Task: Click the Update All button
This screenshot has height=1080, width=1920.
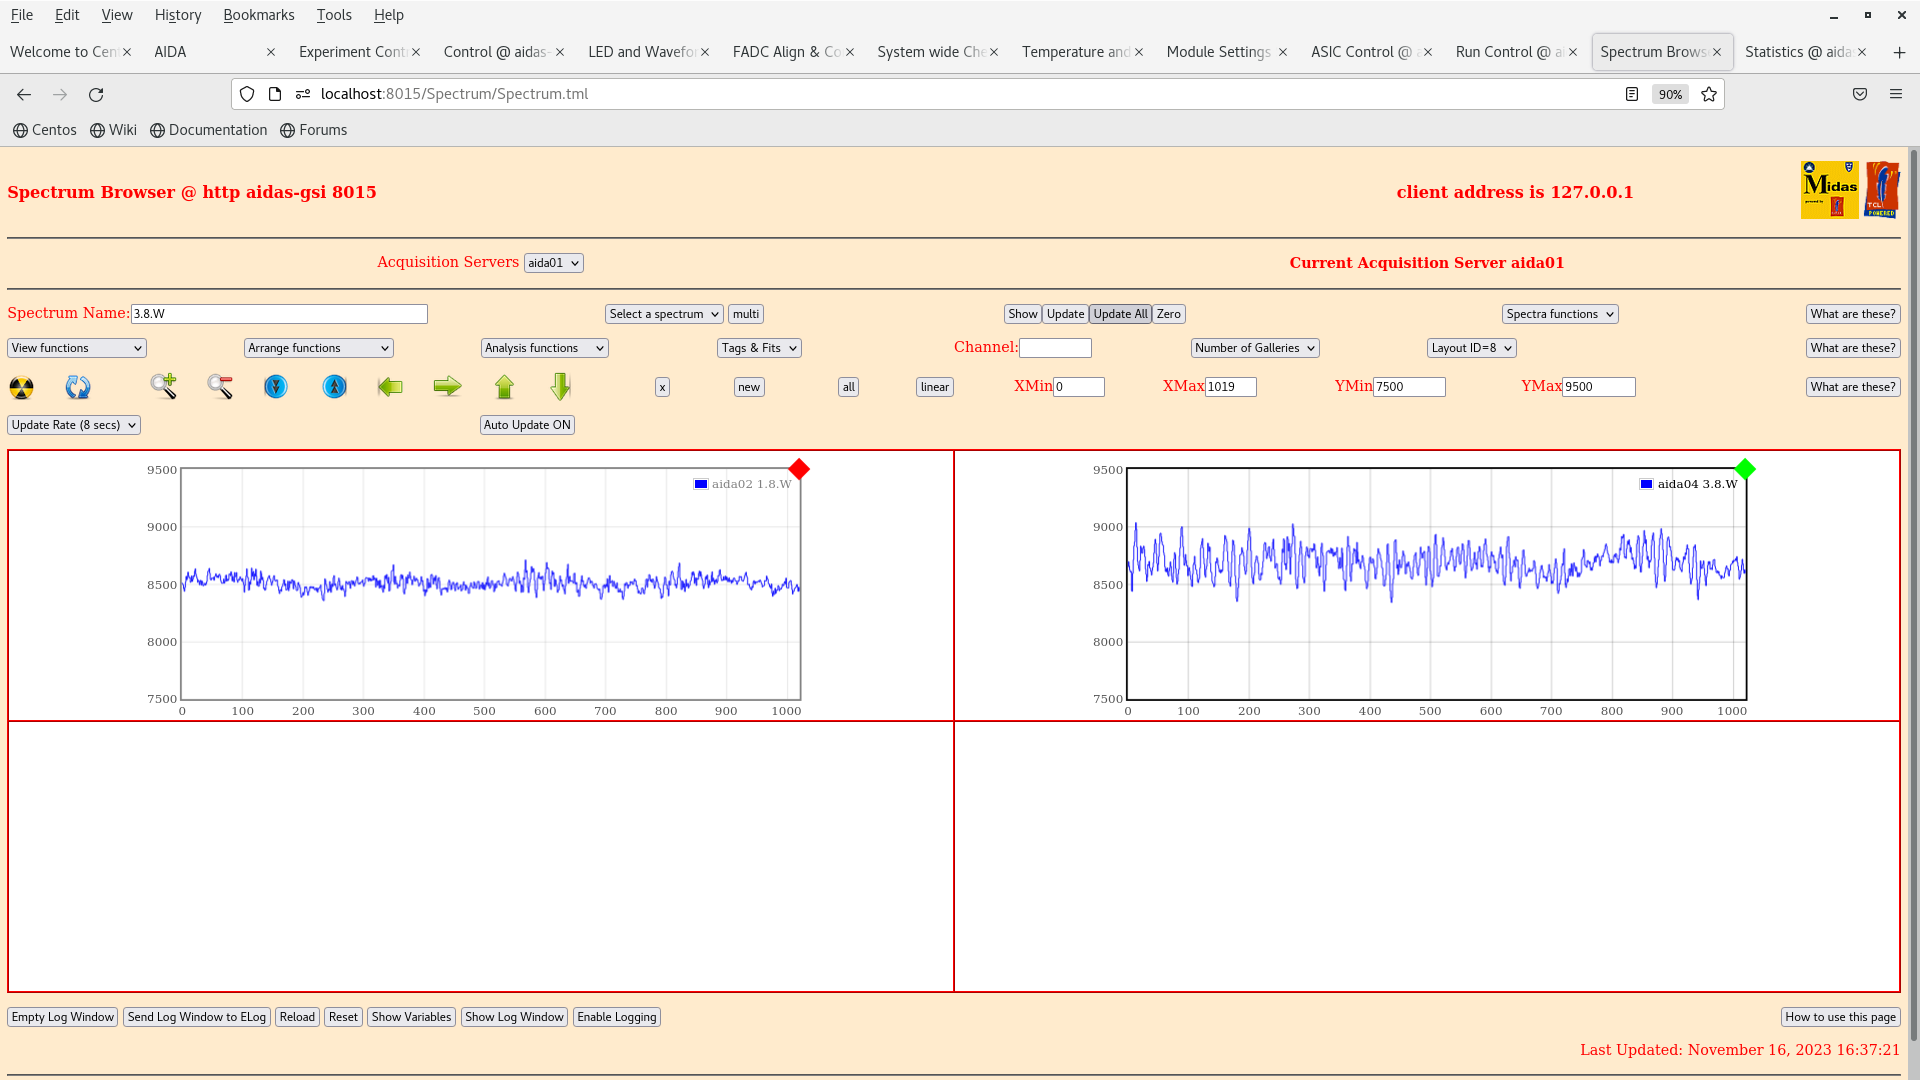Action: click(x=1120, y=314)
